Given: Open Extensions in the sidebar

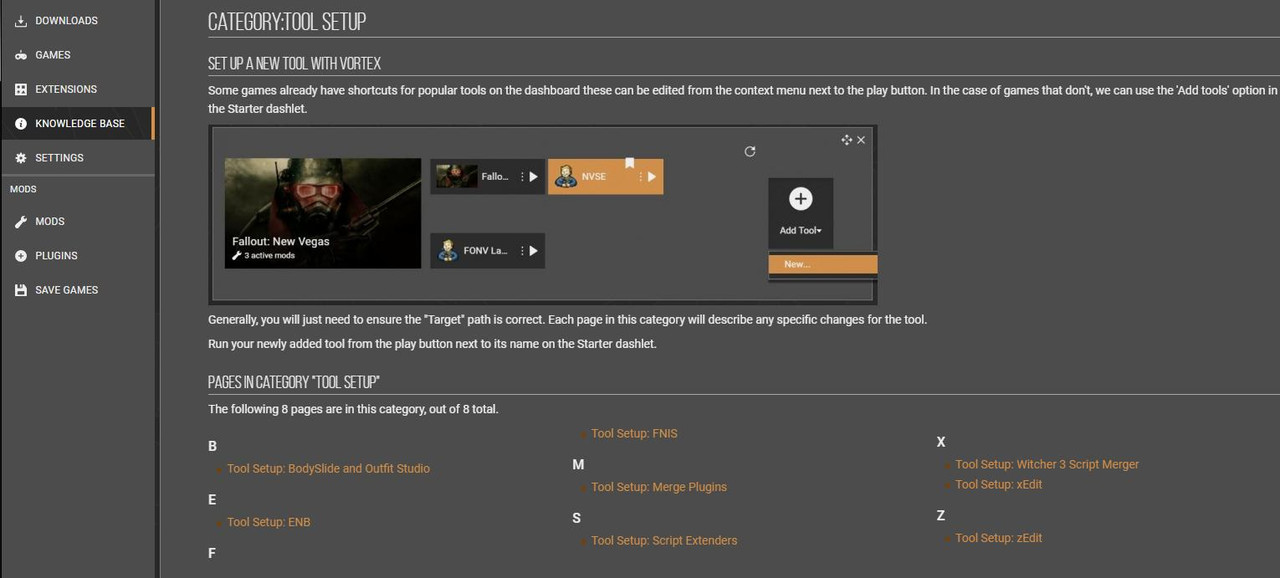Looking at the screenshot, I should click(77, 89).
